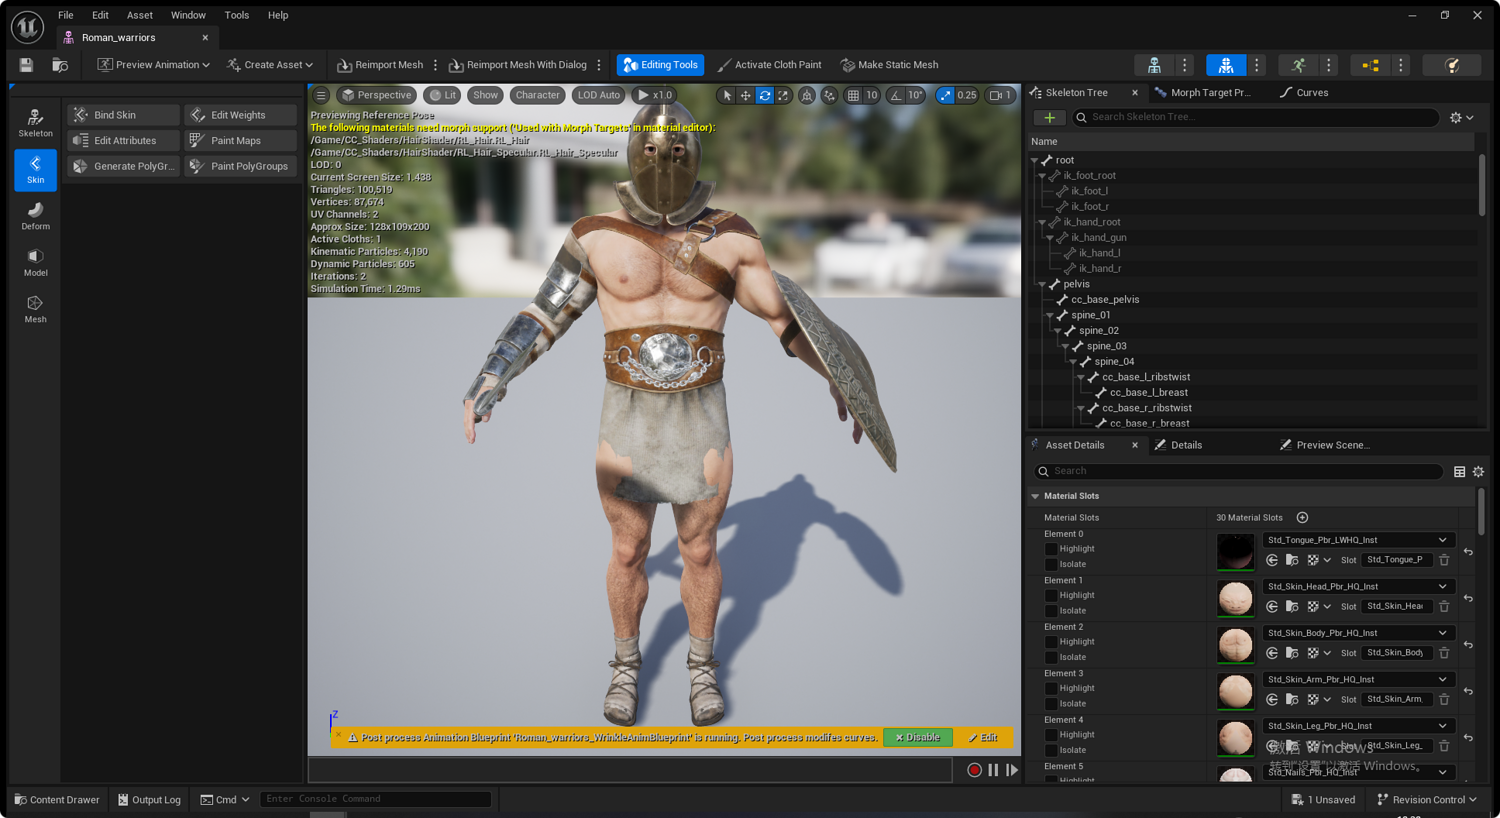Reset Element 3 material to default
This screenshot has width=1500, height=818.
tap(1468, 691)
